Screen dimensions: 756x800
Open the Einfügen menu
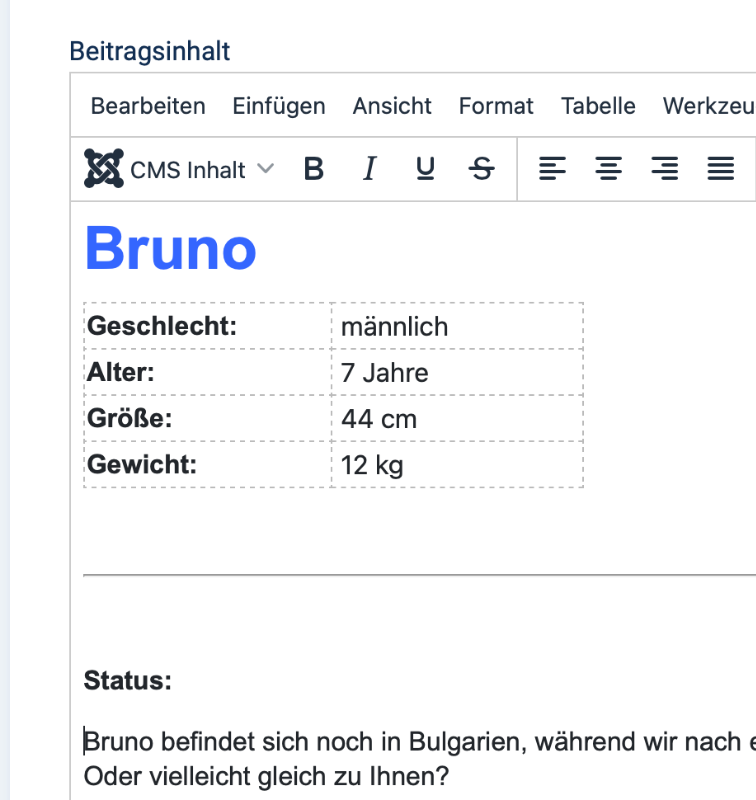[279, 106]
